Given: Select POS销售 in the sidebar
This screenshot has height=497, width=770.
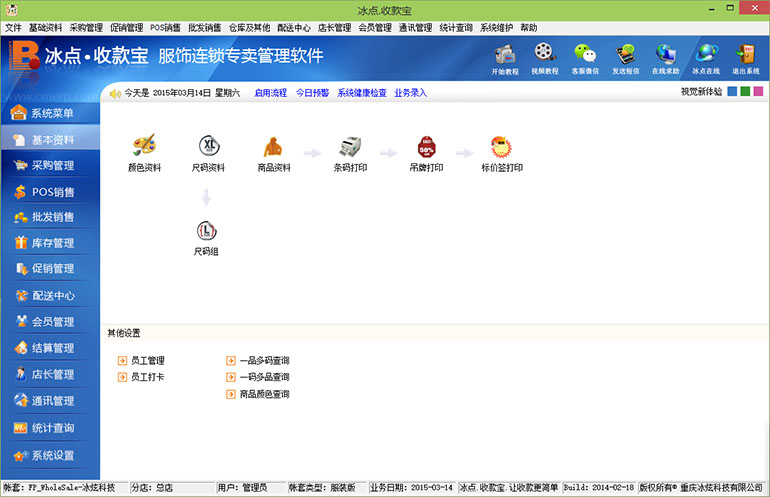Looking at the screenshot, I should pos(50,192).
